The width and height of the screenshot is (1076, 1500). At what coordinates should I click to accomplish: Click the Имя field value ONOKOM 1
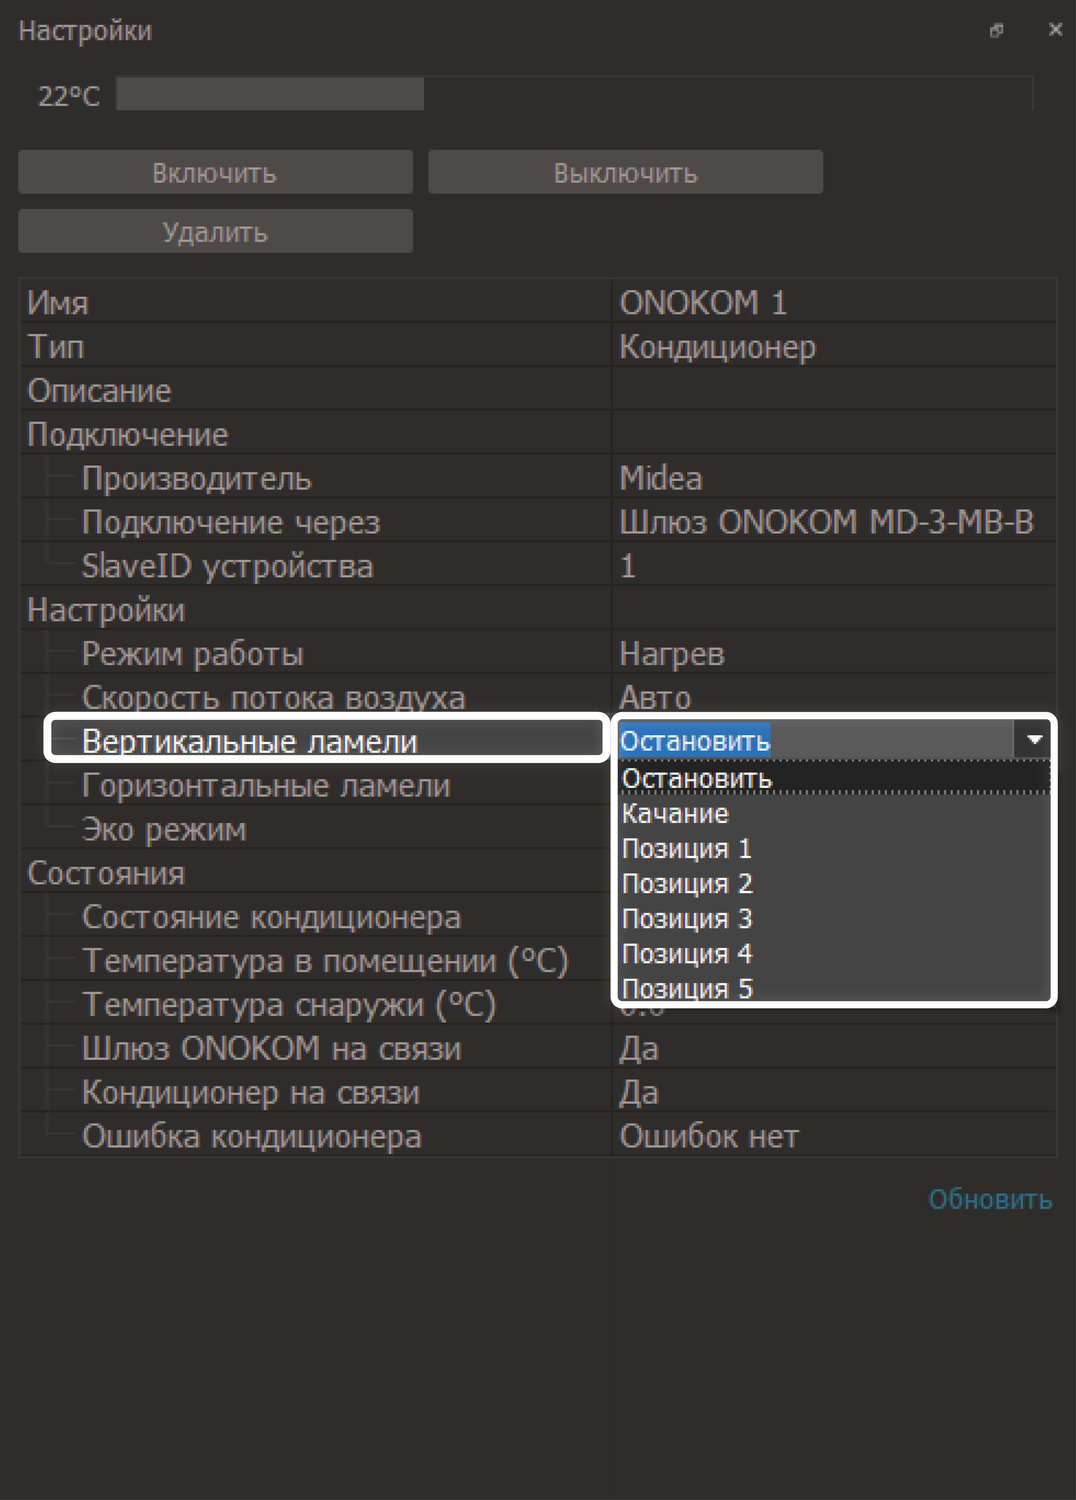tap(703, 302)
